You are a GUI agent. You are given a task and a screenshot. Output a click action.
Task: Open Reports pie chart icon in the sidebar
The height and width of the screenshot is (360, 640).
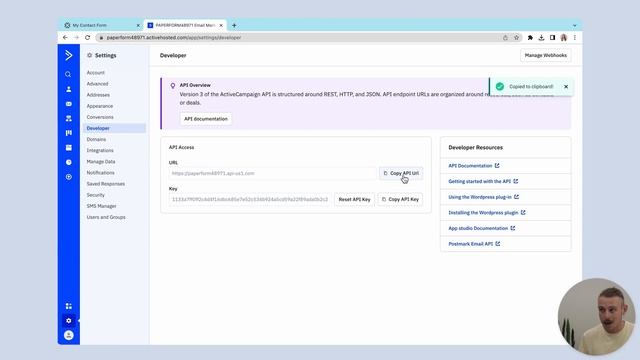[69, 162]
